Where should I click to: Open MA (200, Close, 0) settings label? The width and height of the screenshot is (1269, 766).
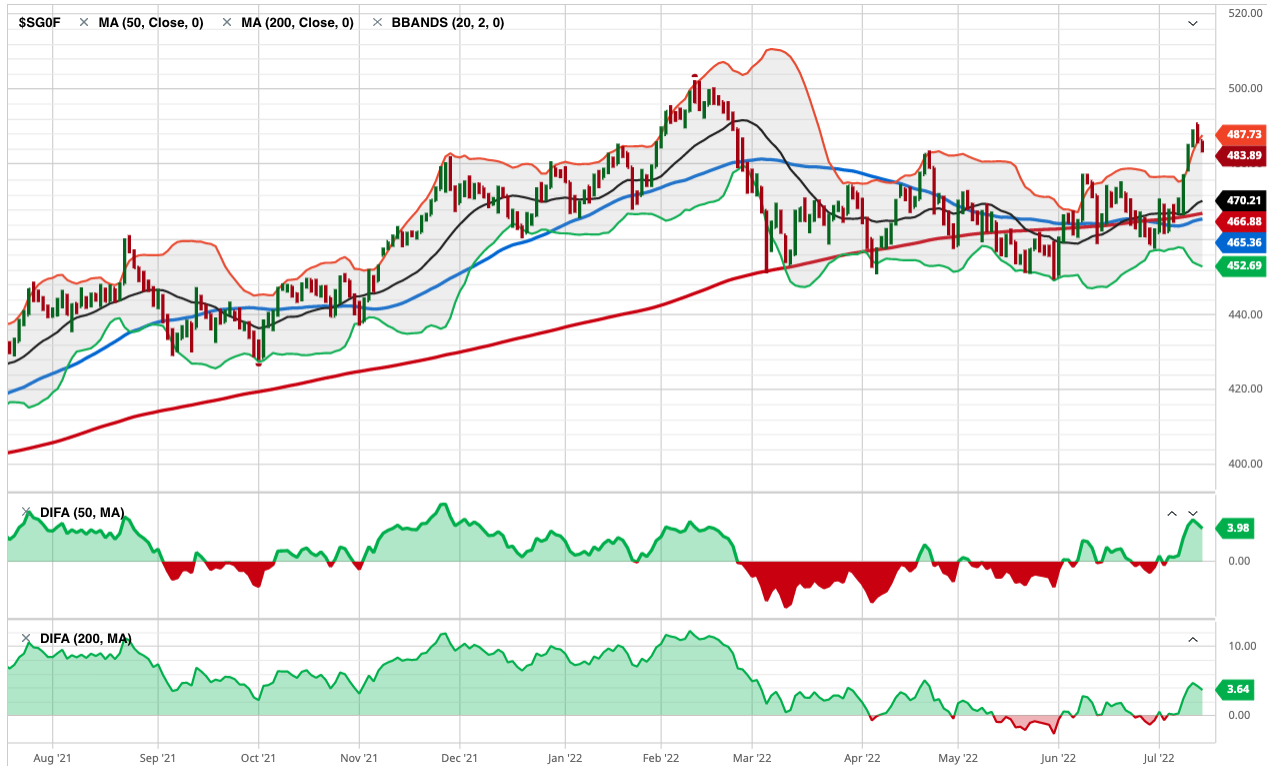pyautogui.click(x=297, y=22)
